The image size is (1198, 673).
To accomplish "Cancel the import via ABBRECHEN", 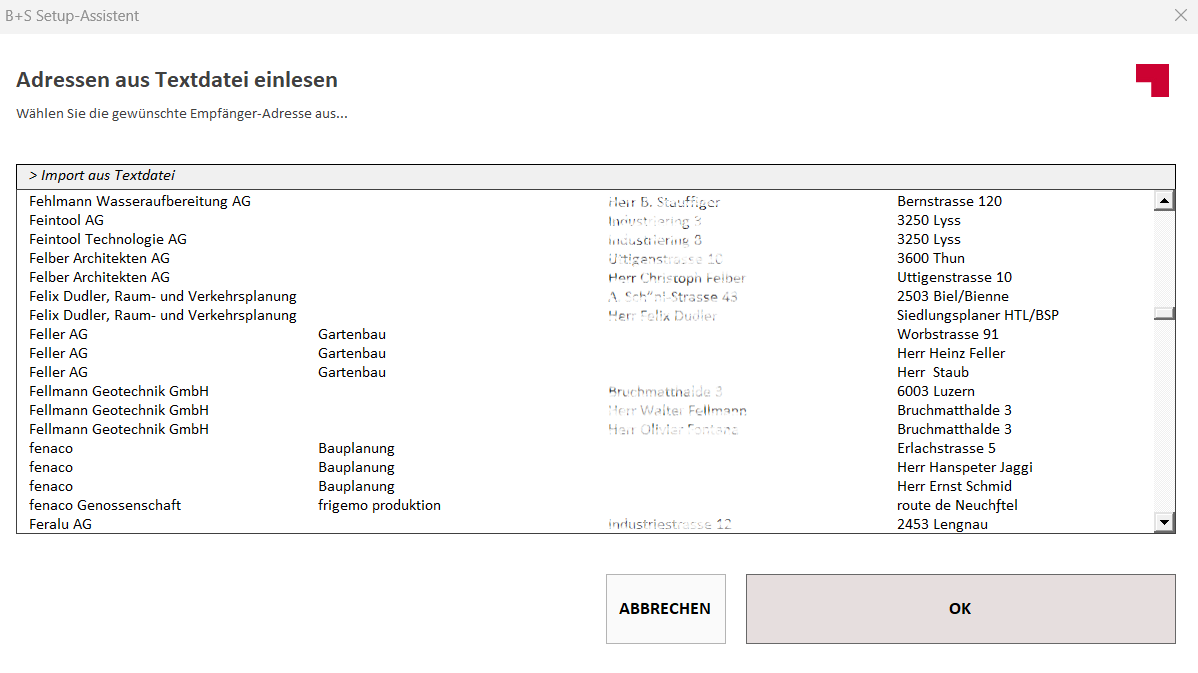I will pos(665,609).
